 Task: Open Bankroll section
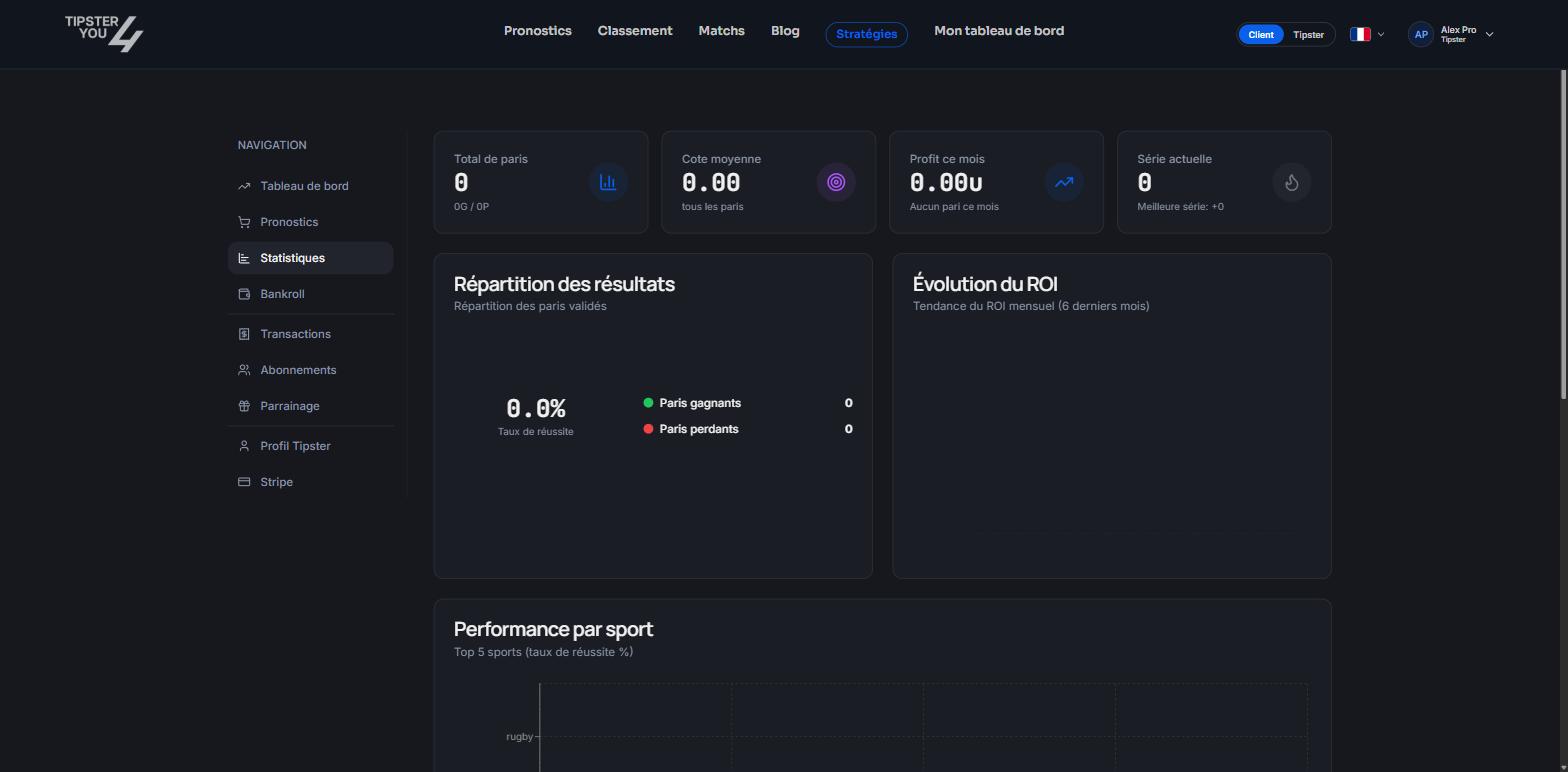coord(310,294)
